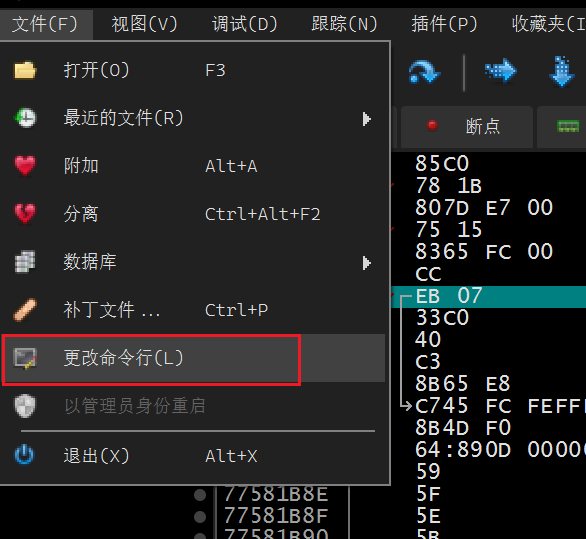Select the highlighted EB 07 instruction row
The height and width of the screenshot is (539, 586).
[489, 296]
